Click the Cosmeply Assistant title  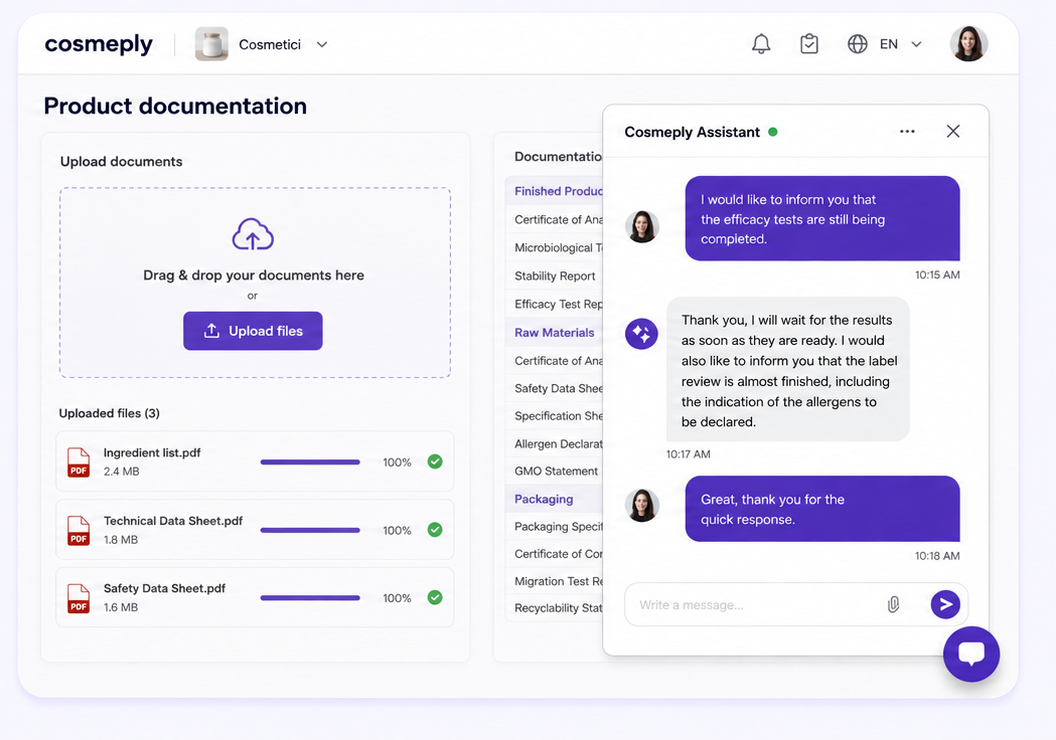tap(692, 132)
